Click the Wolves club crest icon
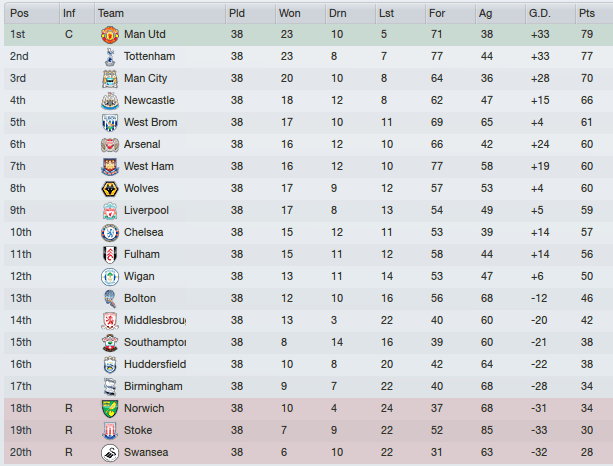The width and height of the screenshot is (613, 466). click(x=109, y=189)
